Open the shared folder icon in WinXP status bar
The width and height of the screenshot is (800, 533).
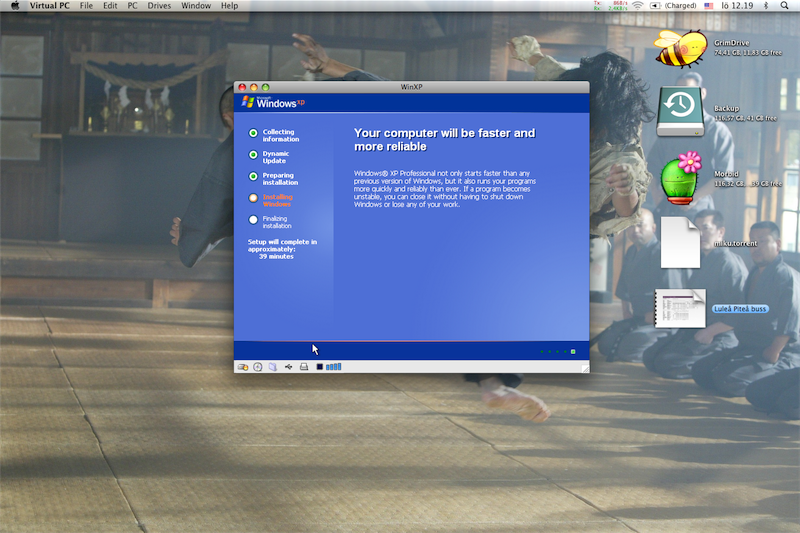point(272,367)
